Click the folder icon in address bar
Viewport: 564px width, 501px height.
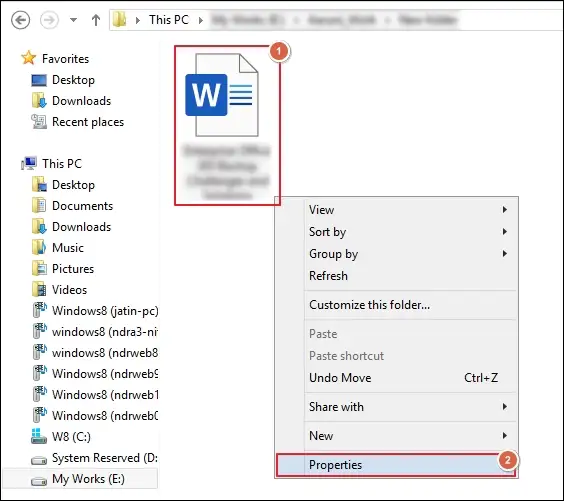pos(119,20)
